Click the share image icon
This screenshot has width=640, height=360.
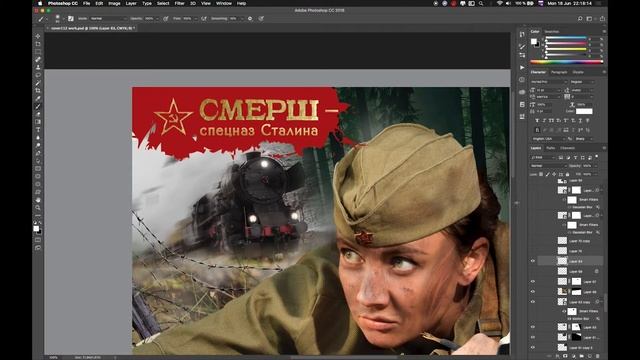pyautogui.click(x=602, y=18)
